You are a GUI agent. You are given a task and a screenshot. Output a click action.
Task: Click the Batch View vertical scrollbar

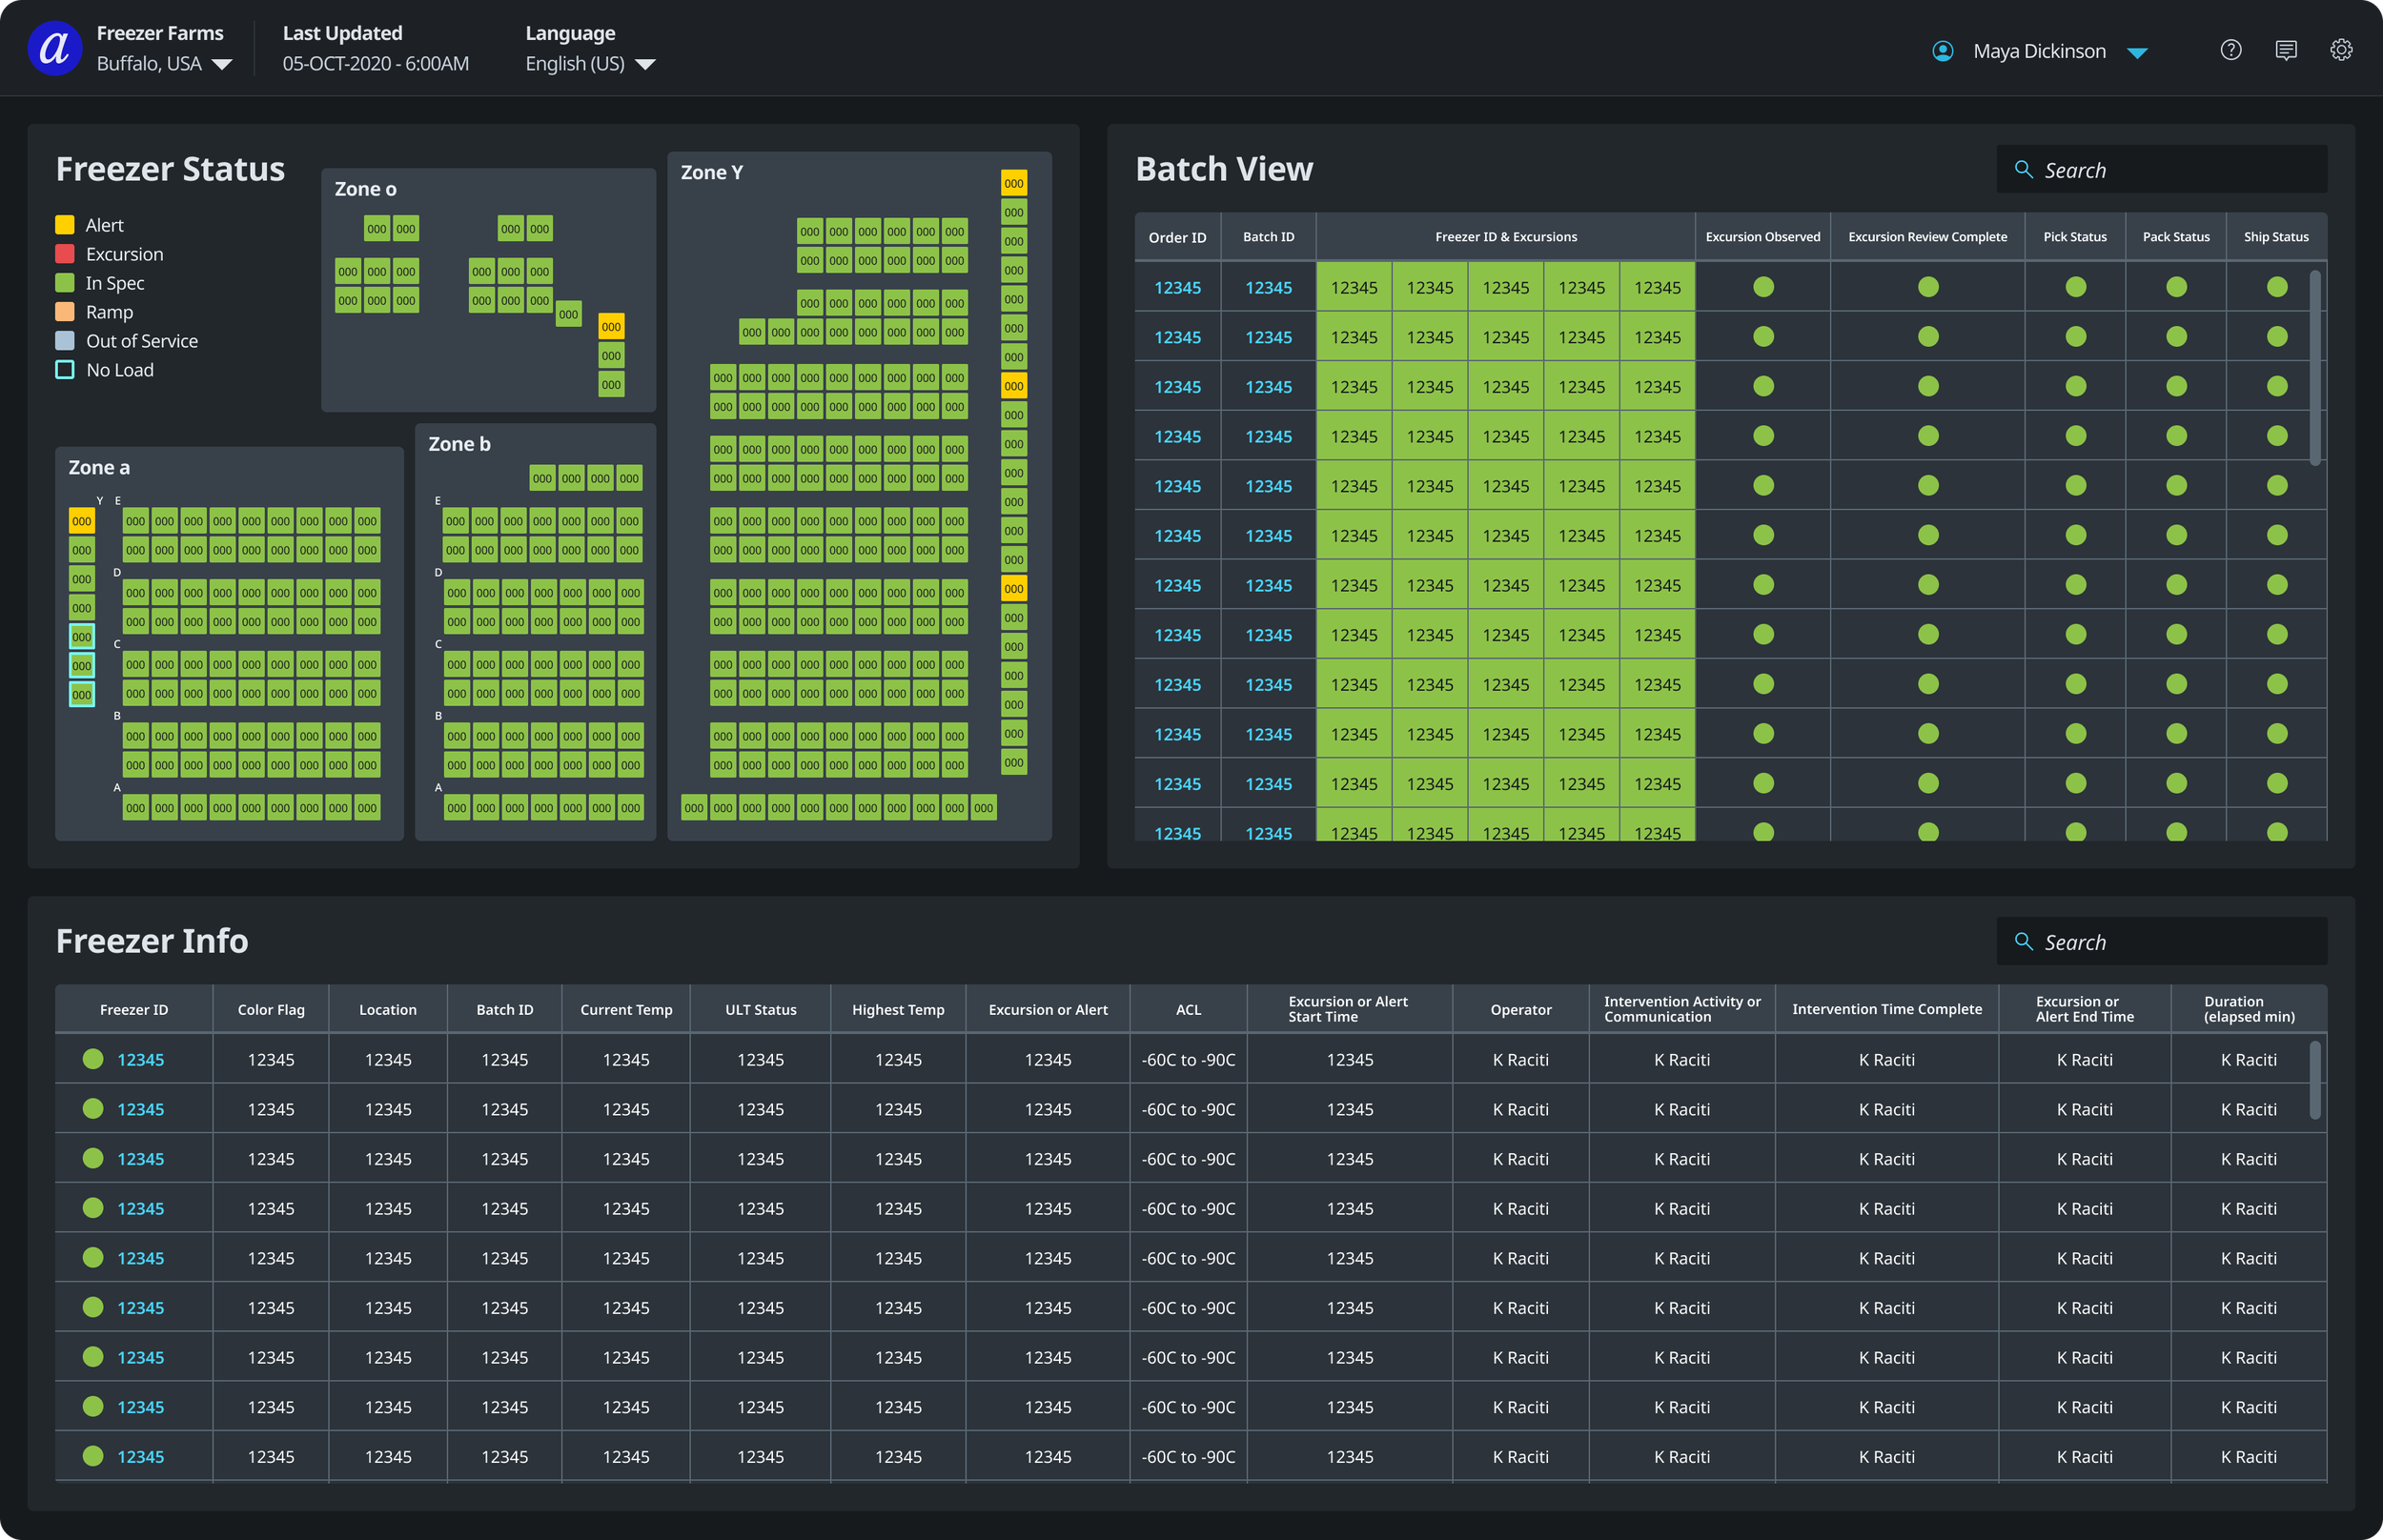click(x=2314, y=367)
